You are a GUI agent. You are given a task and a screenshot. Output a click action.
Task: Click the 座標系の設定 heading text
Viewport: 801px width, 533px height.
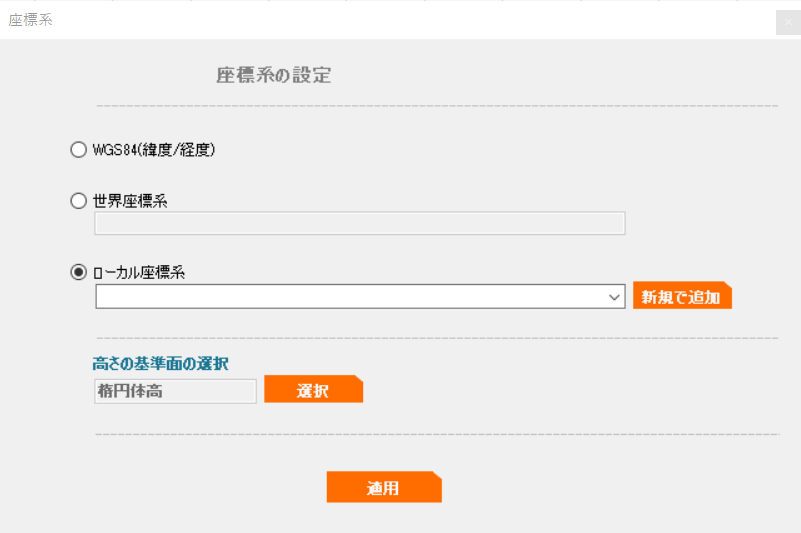274,76
